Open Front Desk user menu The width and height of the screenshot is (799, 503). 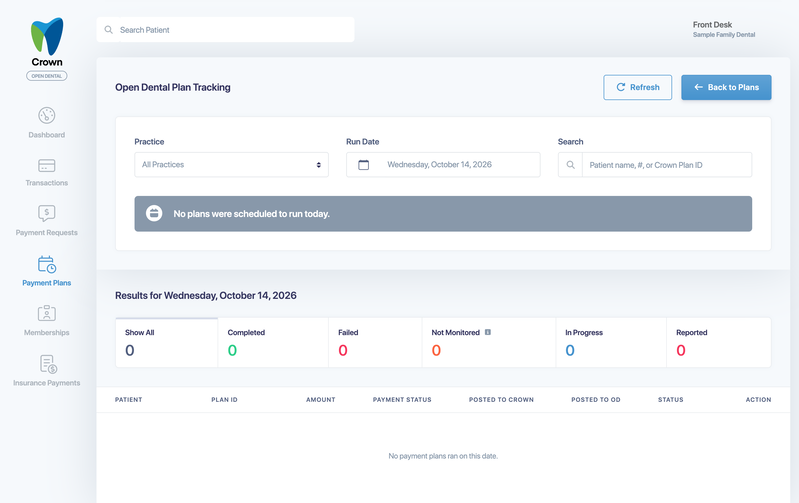pyautogui.click(x=724, y=29)
